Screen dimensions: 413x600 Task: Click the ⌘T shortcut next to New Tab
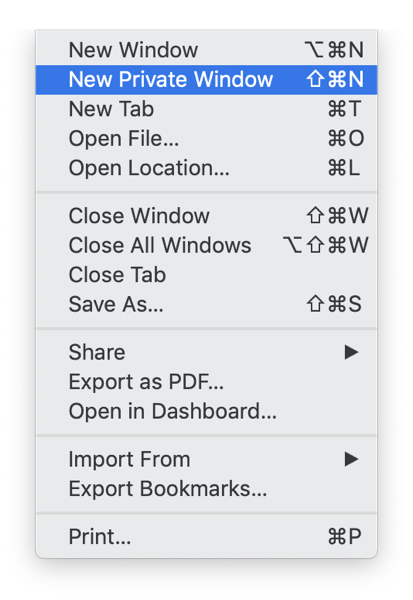click(344, 109)
